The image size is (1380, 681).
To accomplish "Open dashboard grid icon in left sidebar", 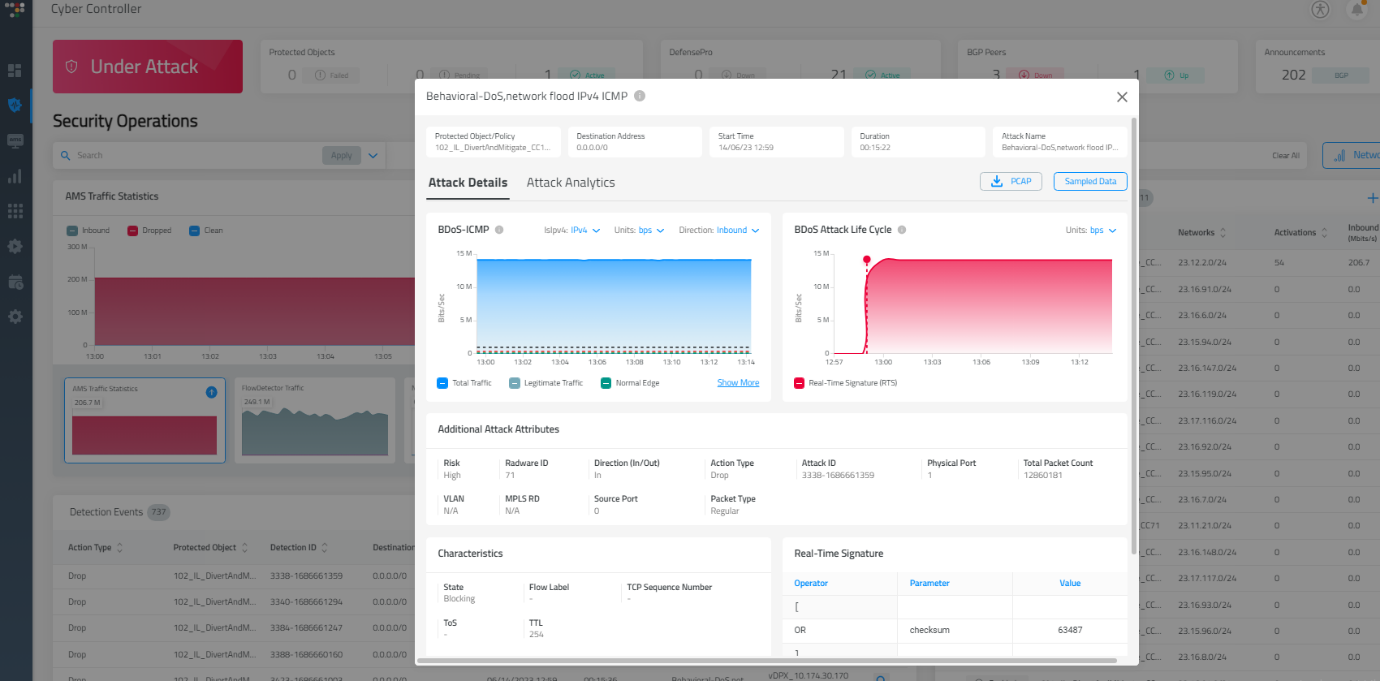I will (x=15, y=70).
